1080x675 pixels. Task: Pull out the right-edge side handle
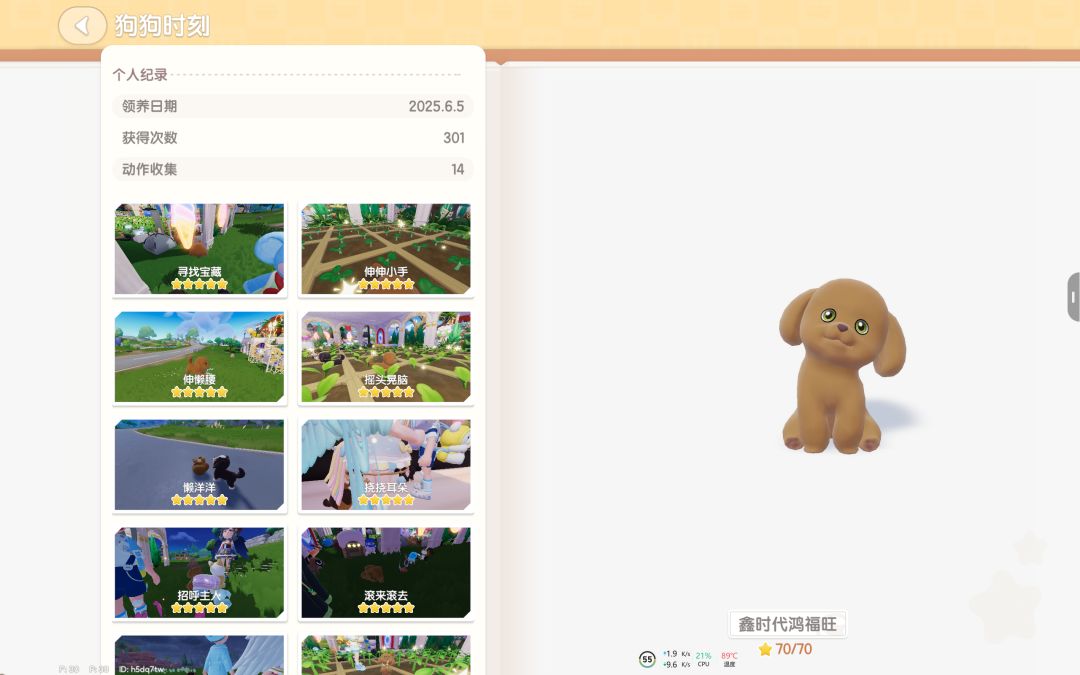coord(1073,297)
